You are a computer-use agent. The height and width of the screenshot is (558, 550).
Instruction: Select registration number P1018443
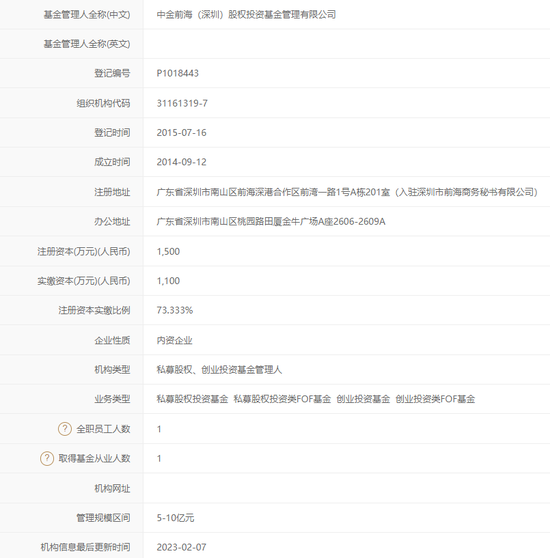(178, 73)
